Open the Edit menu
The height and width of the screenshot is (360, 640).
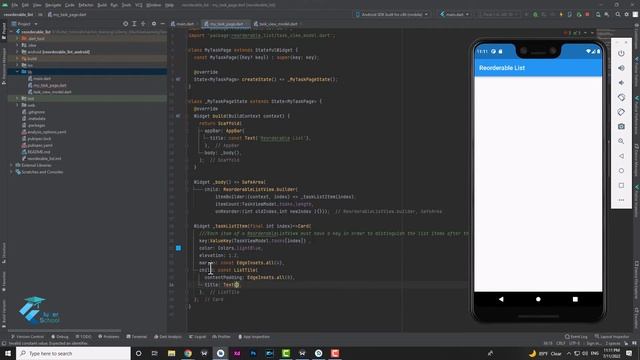pyautogui.click(x=25, y=5)
